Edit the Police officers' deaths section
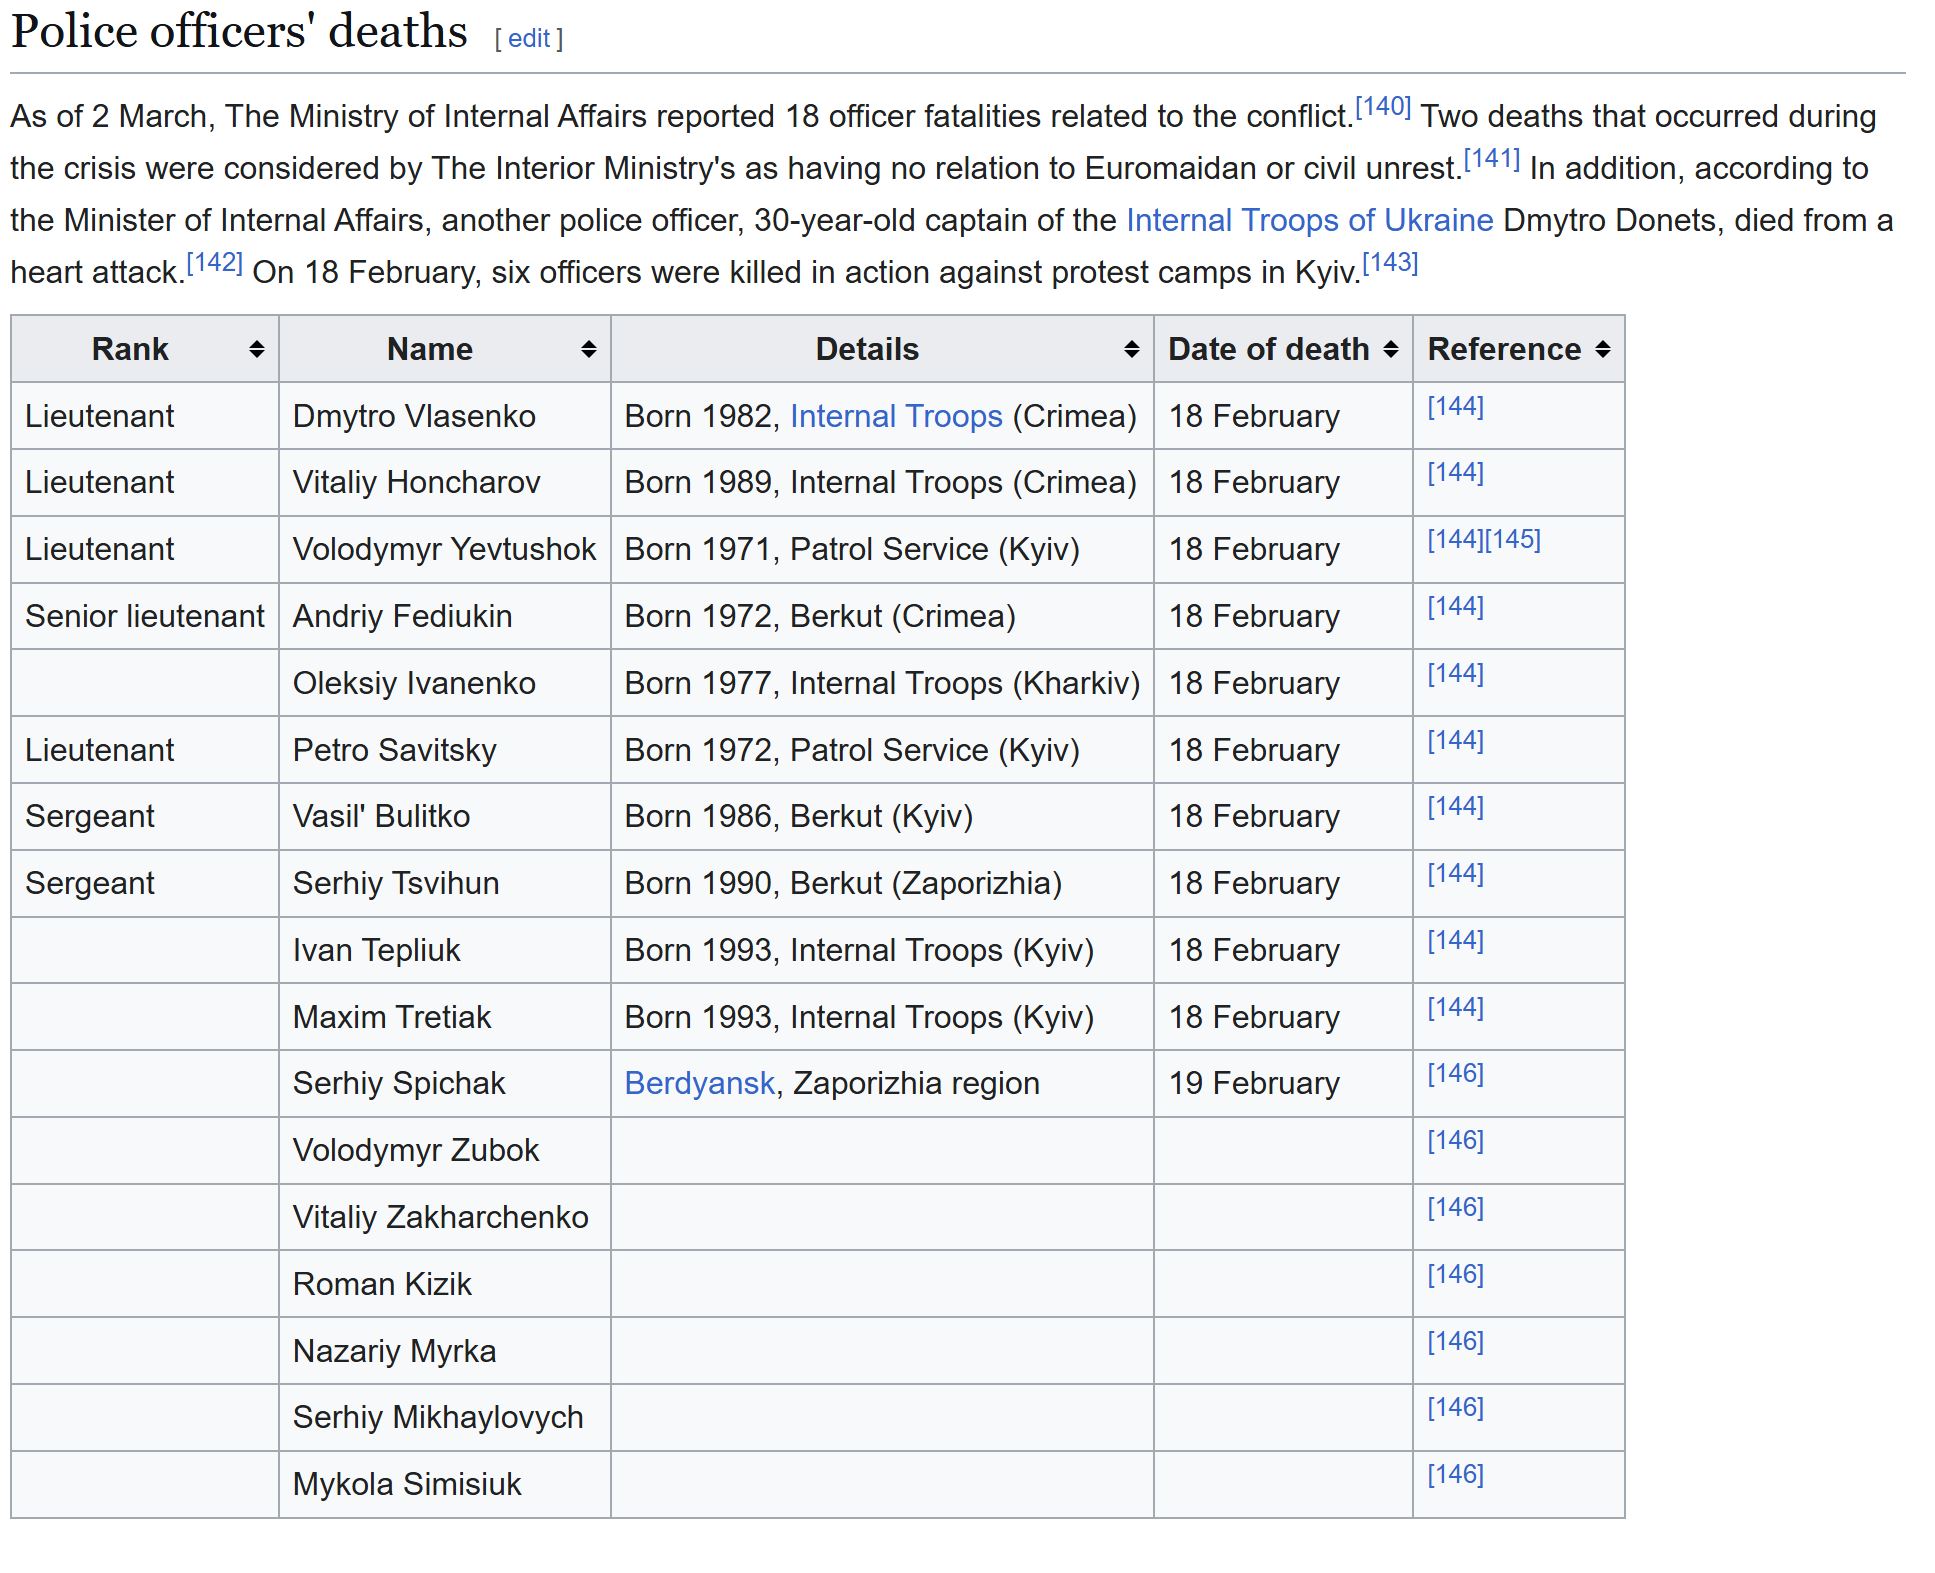 529,39
